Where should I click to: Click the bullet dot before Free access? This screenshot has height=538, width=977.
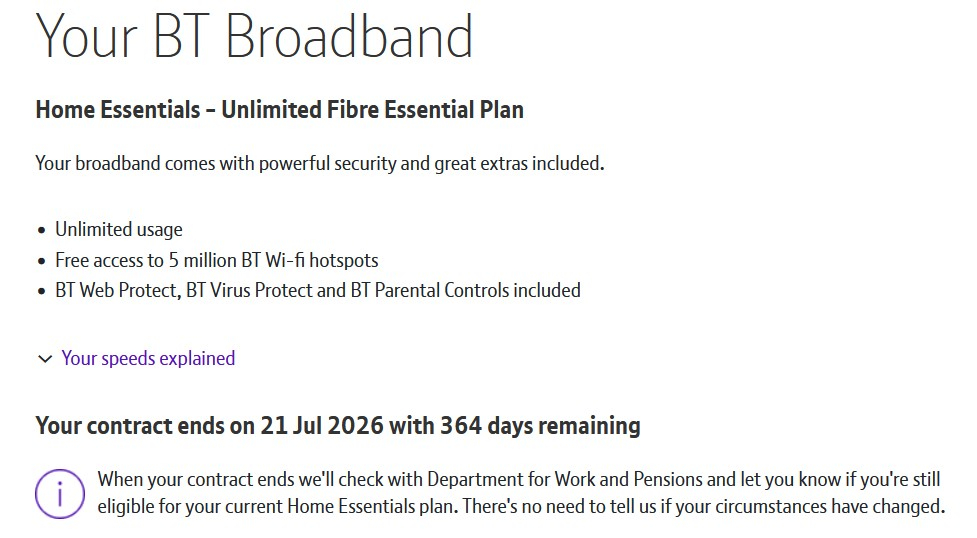pyautogui.click(x=42, y=261)
